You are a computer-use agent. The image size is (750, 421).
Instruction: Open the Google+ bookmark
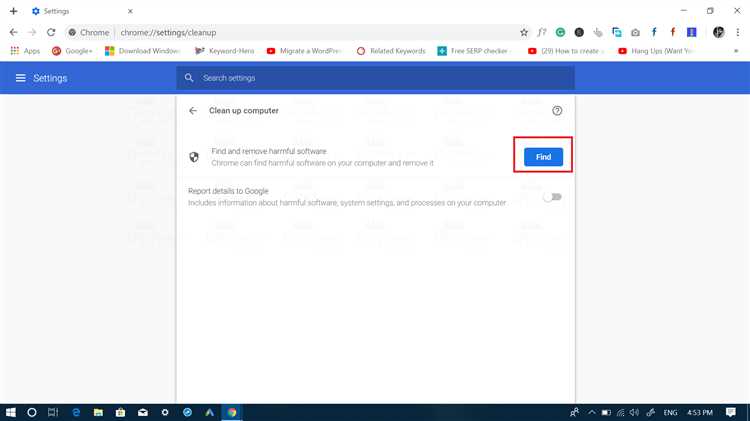pyautogui.click(x=72, y=51)
